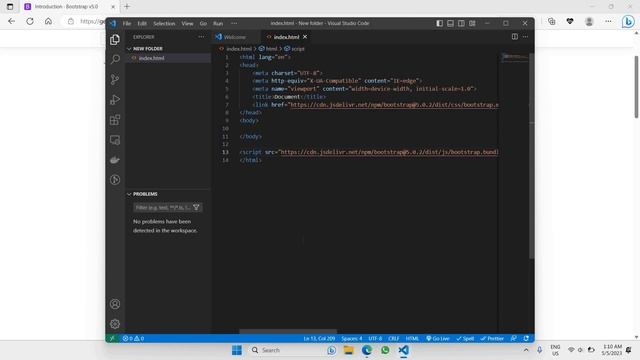Open the Search view in activity bar

point(115,60)
